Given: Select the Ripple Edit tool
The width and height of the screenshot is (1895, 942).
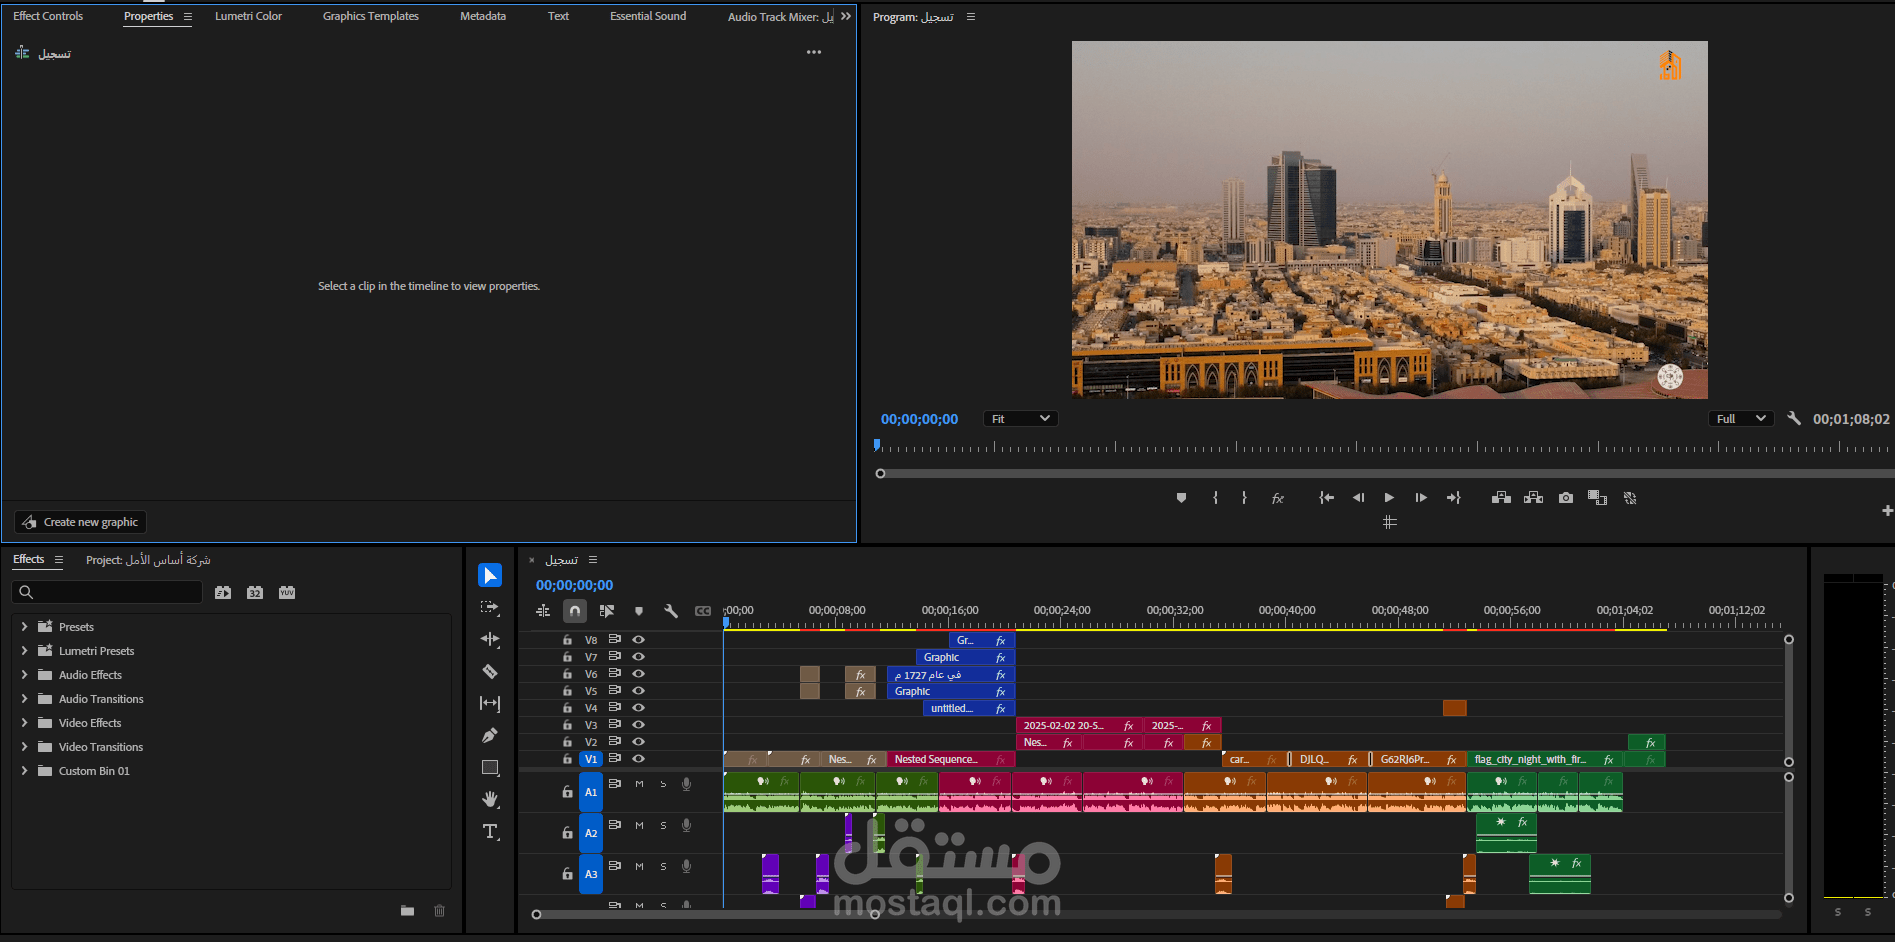Looking at the screenshot, I should 490,639.
